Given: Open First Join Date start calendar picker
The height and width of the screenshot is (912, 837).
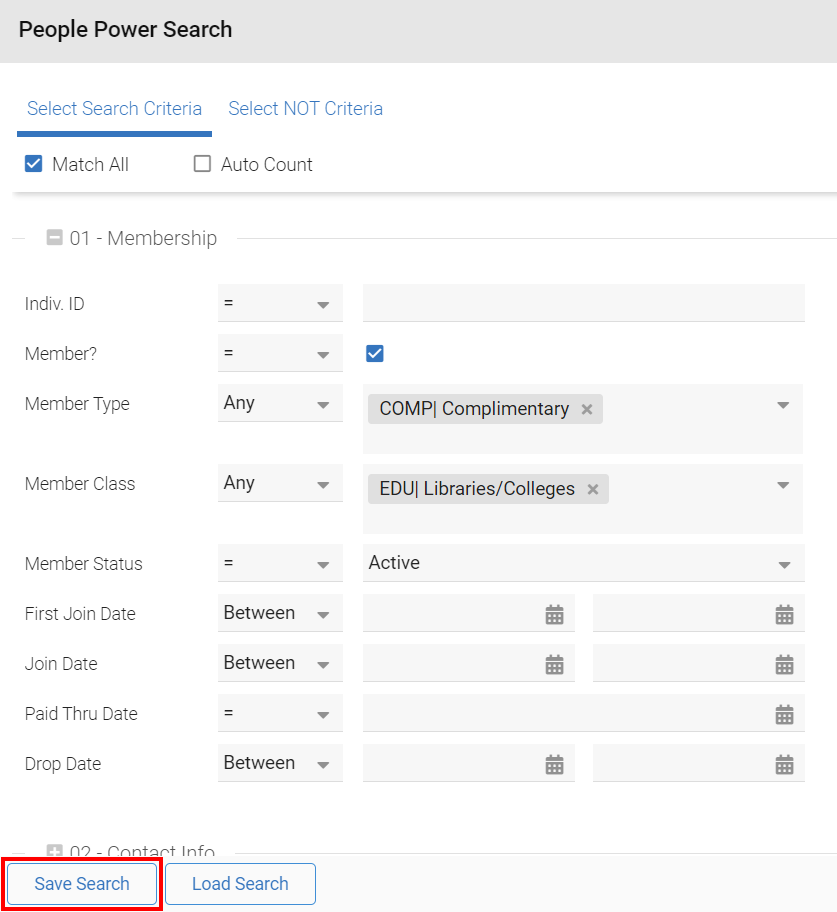Looking at the screenshot, I should click(x=554, y=614).
